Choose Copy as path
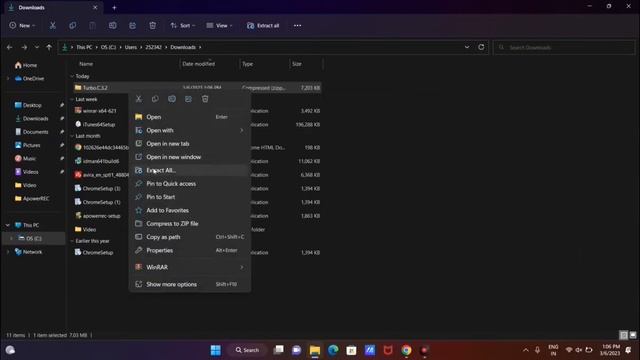640x360 pixels. pos(189,237)
